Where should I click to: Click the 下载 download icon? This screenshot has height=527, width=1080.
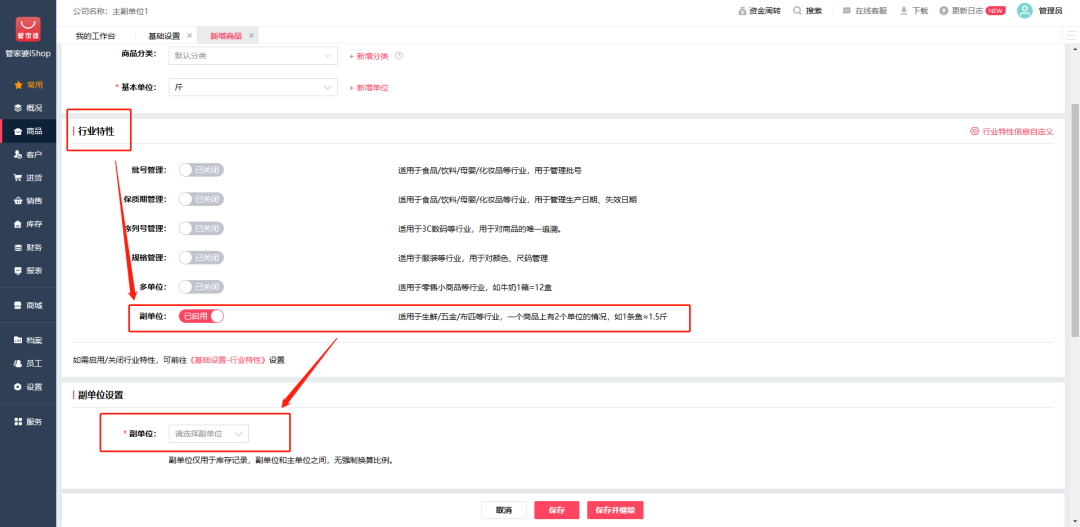tap(904, 11)
